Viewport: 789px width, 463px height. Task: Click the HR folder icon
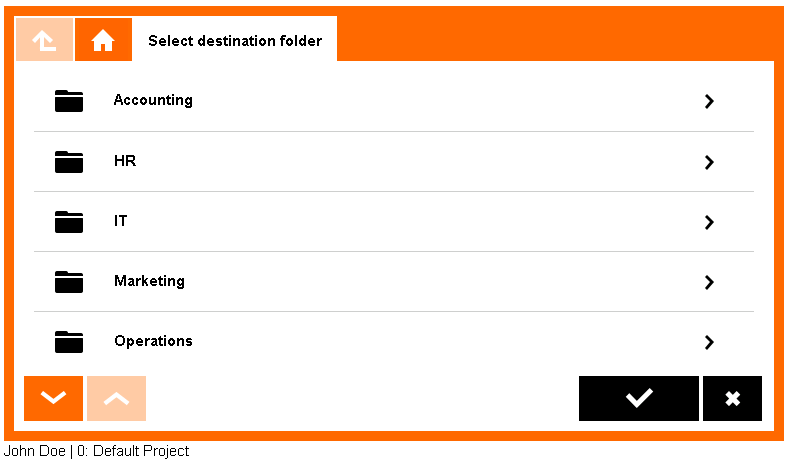(x=69, y=161)
